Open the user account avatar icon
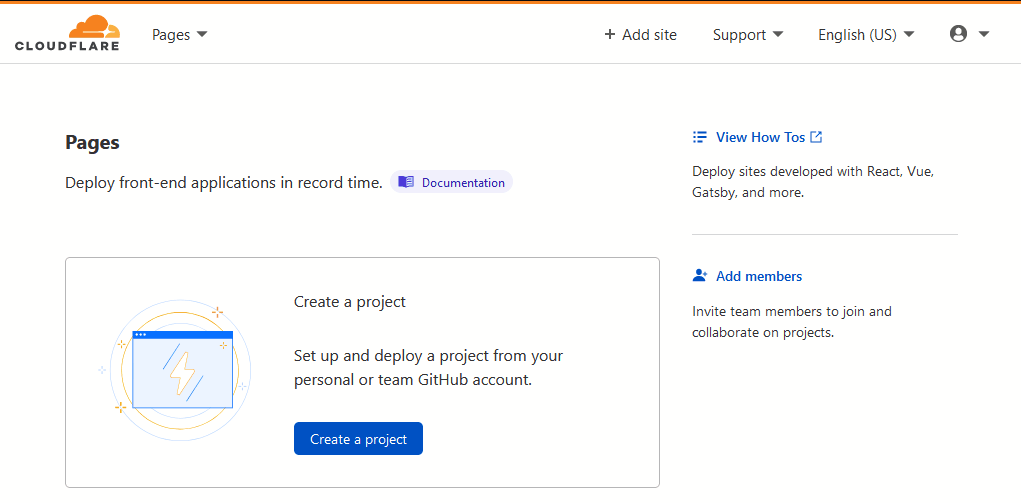Viewport: 1021px width, 503px height. pos(958,34)
